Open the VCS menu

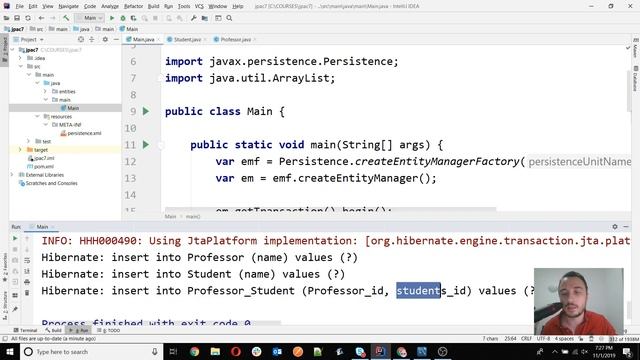click(199, 6)
